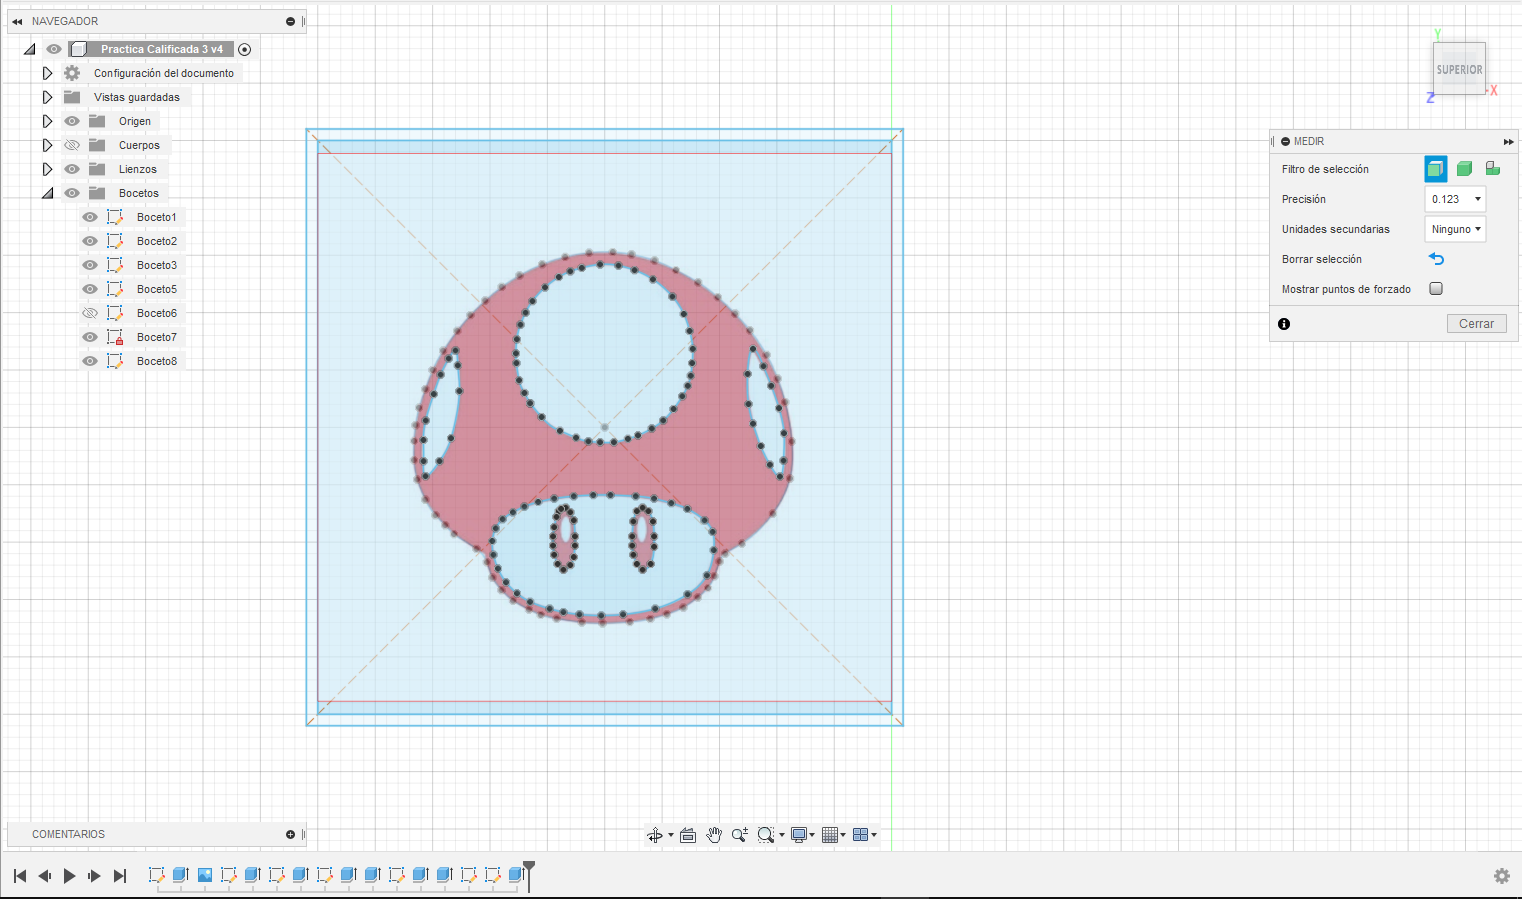Select the first sketch feature in timeline
This screenshot has height=899, width=1522.
[157, 875]
